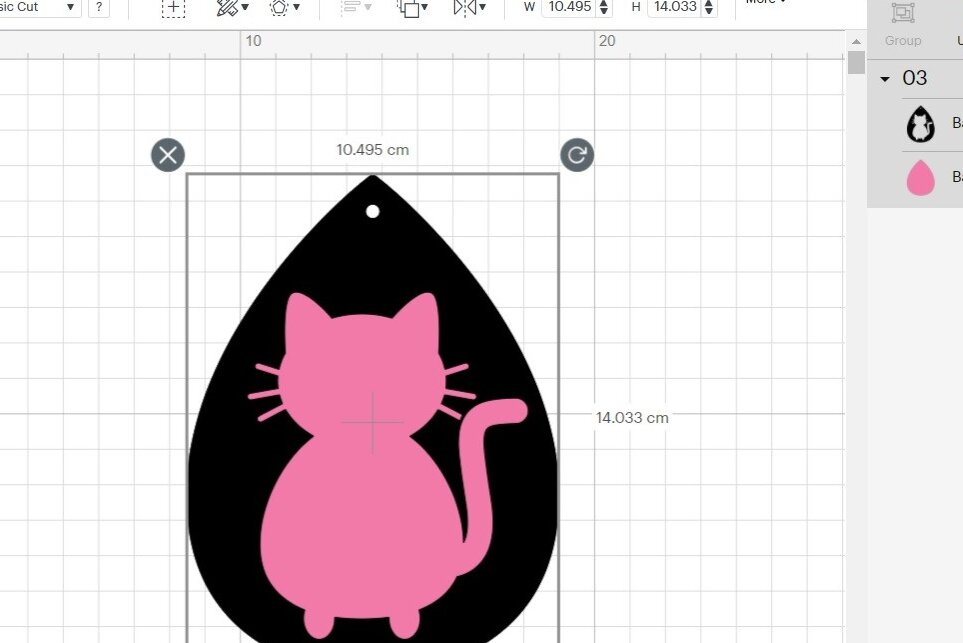The image size is (963, 643).
Task: Click the Group icon in layers panel
Action: click(903, 22)
